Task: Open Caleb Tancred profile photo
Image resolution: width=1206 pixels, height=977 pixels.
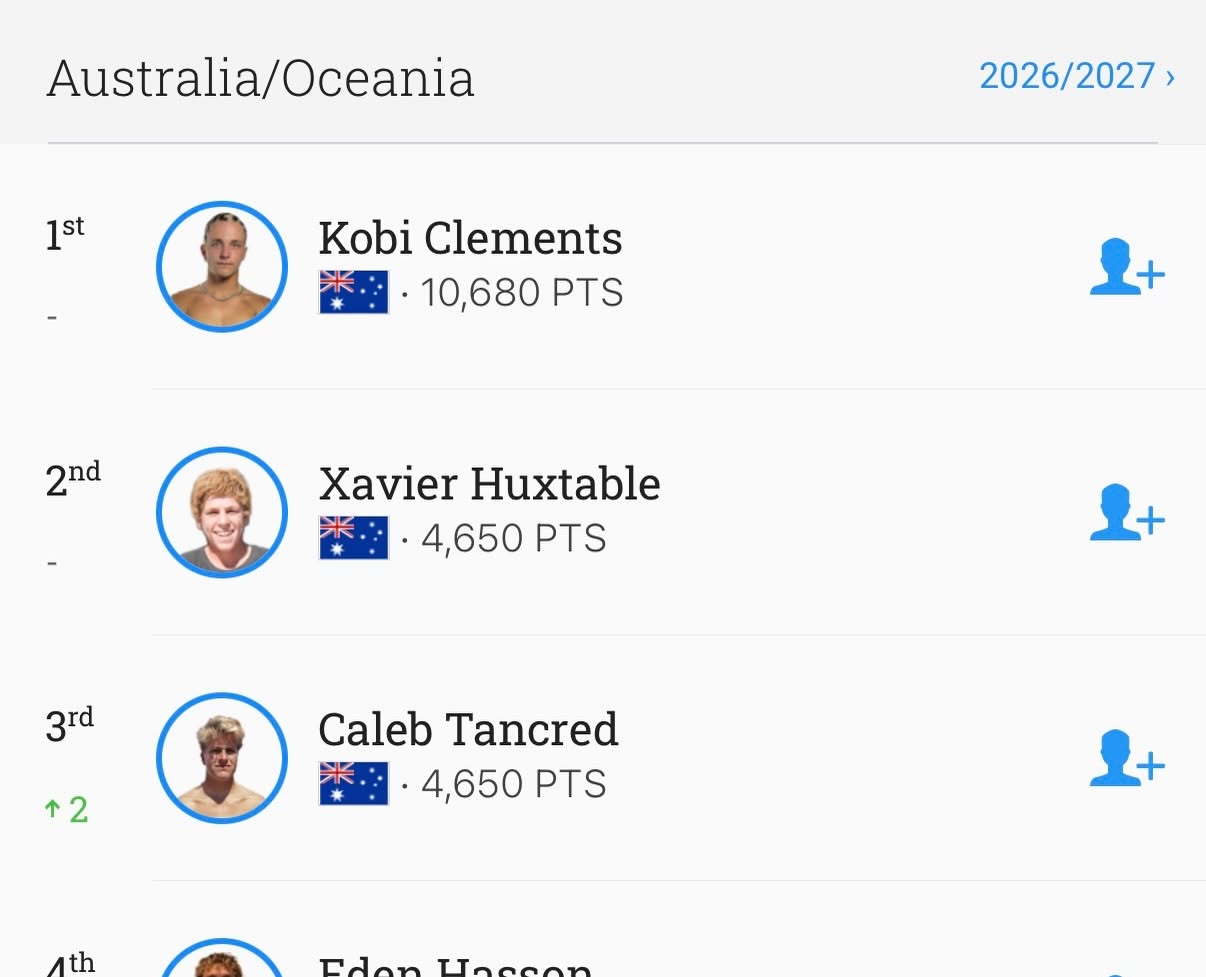Action: pos(222,759)
